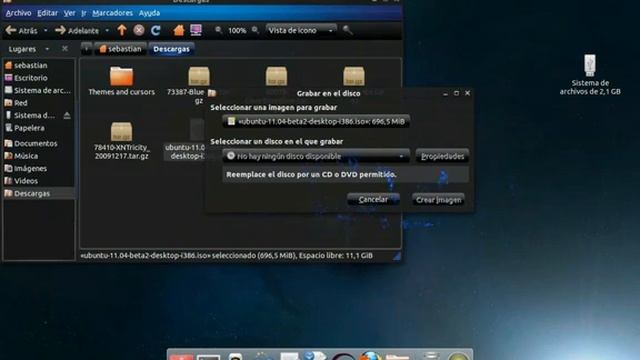Stop loading with the red stop icon
The image size is (640, 360).
(139, 30)
